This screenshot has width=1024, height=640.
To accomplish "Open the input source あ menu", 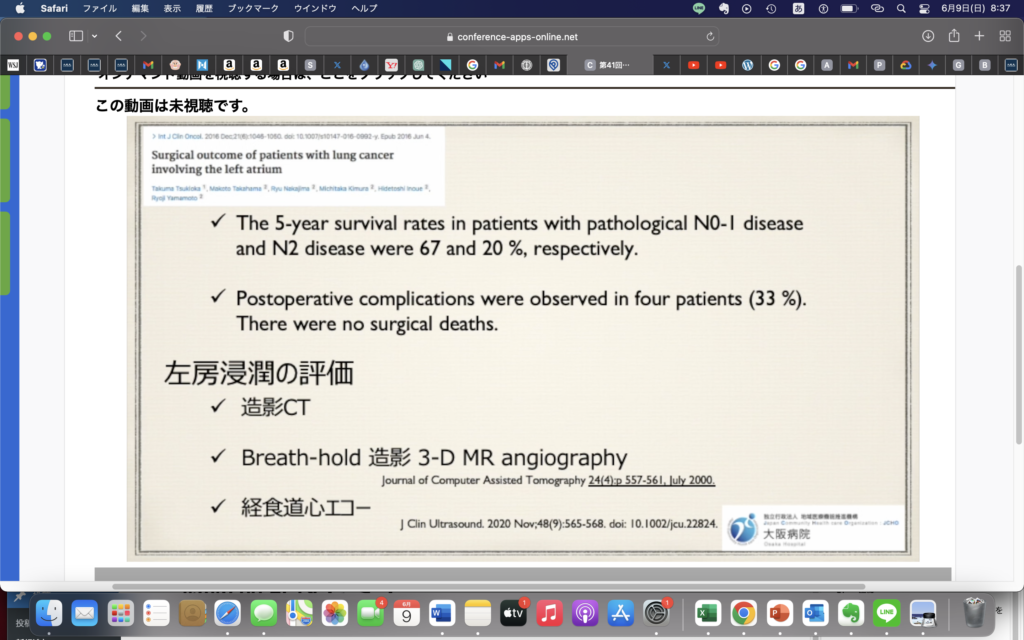I will [x=797, y=8].
